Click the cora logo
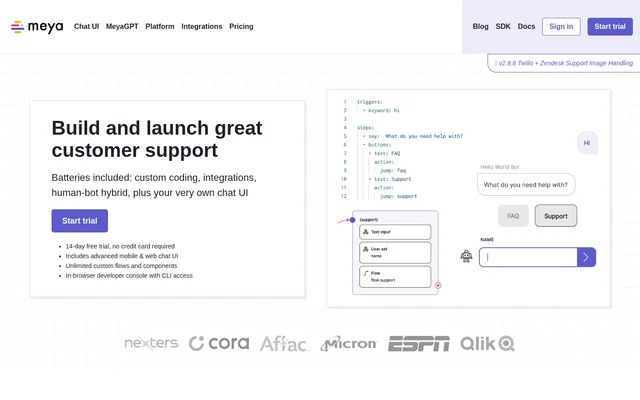 pos(219,343)
